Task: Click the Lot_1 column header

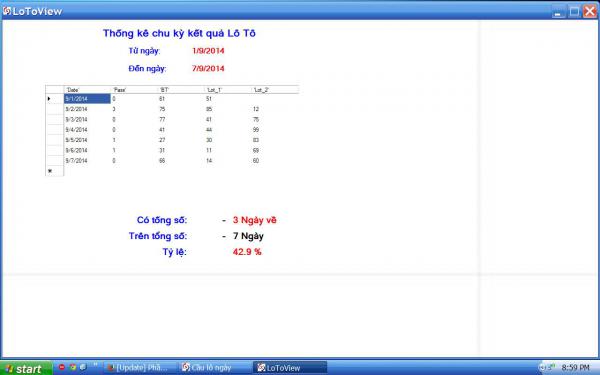Action: tap(228, 90)
